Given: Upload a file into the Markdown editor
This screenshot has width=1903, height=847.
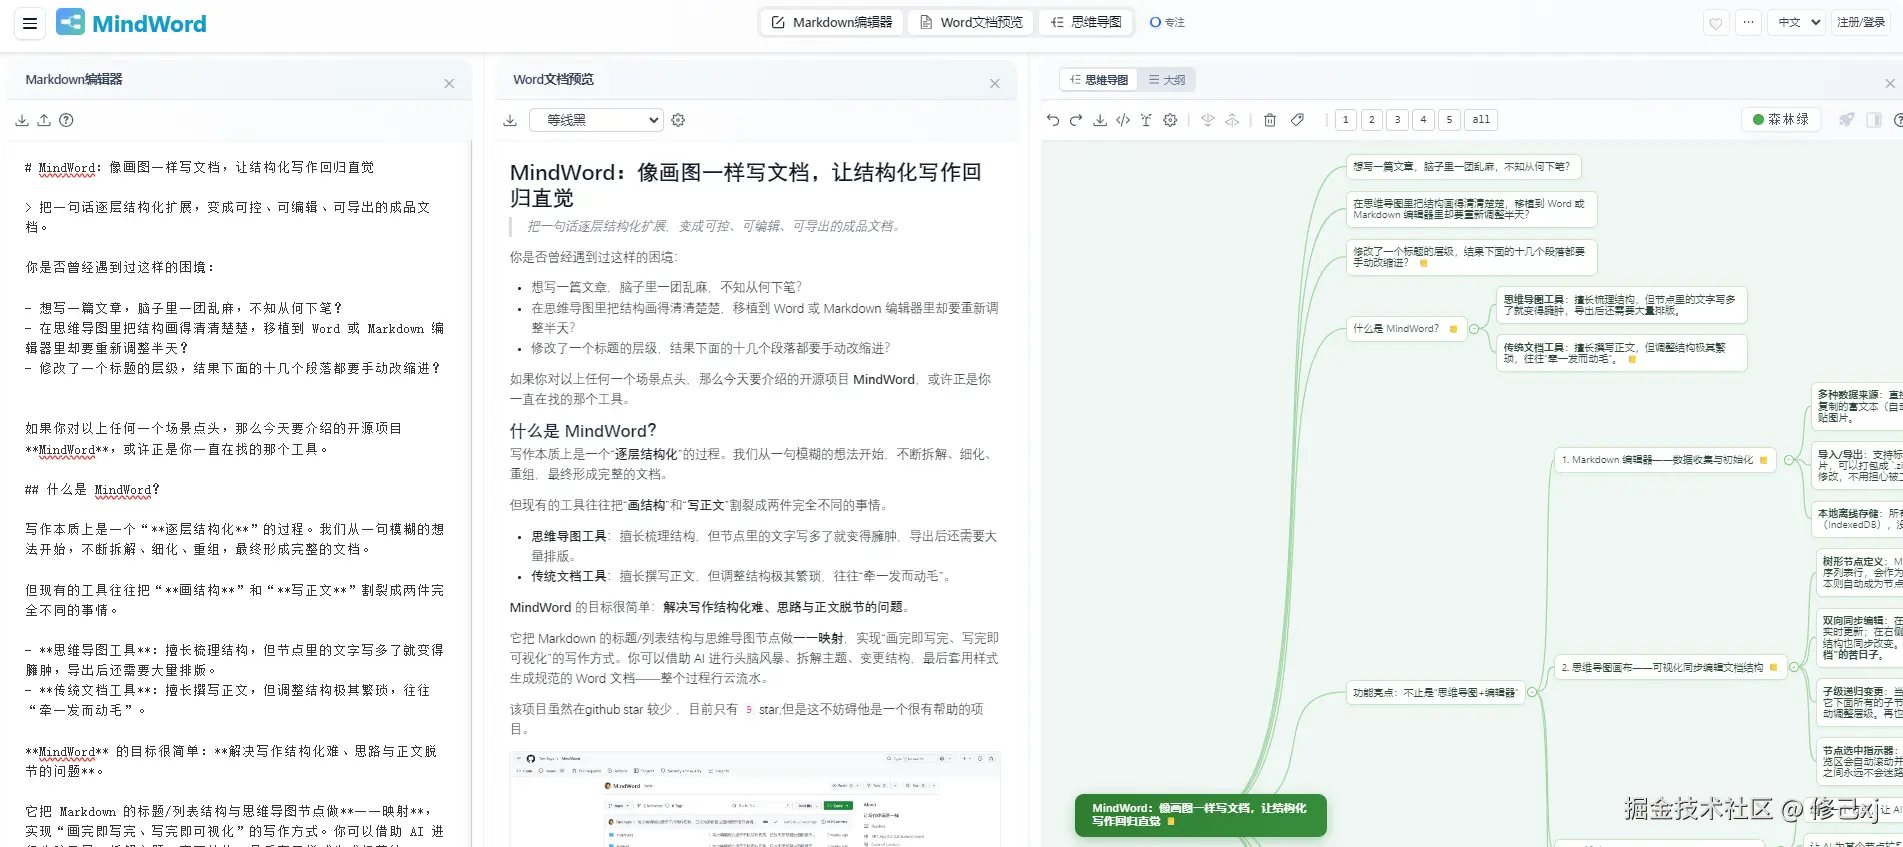Looking at the screenshot, I should [44, 120].
